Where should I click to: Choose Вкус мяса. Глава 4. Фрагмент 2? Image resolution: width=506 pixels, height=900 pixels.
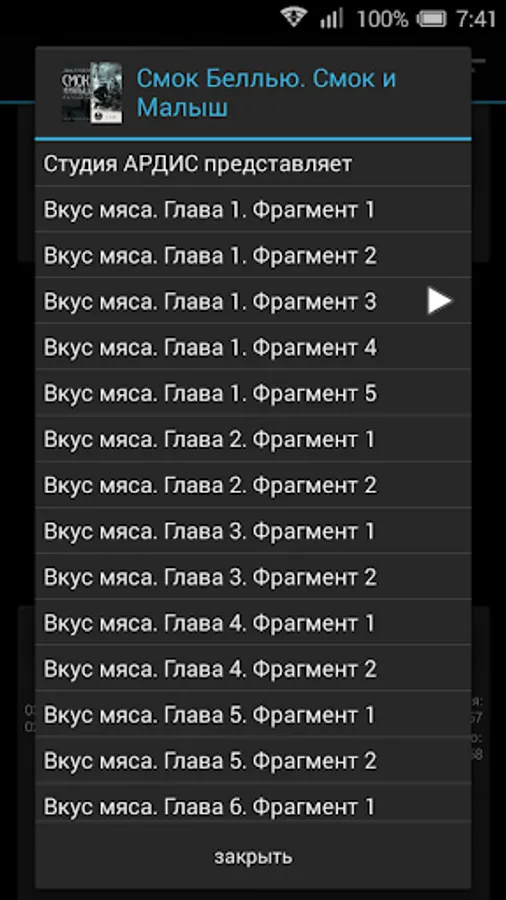pos(253,669)
